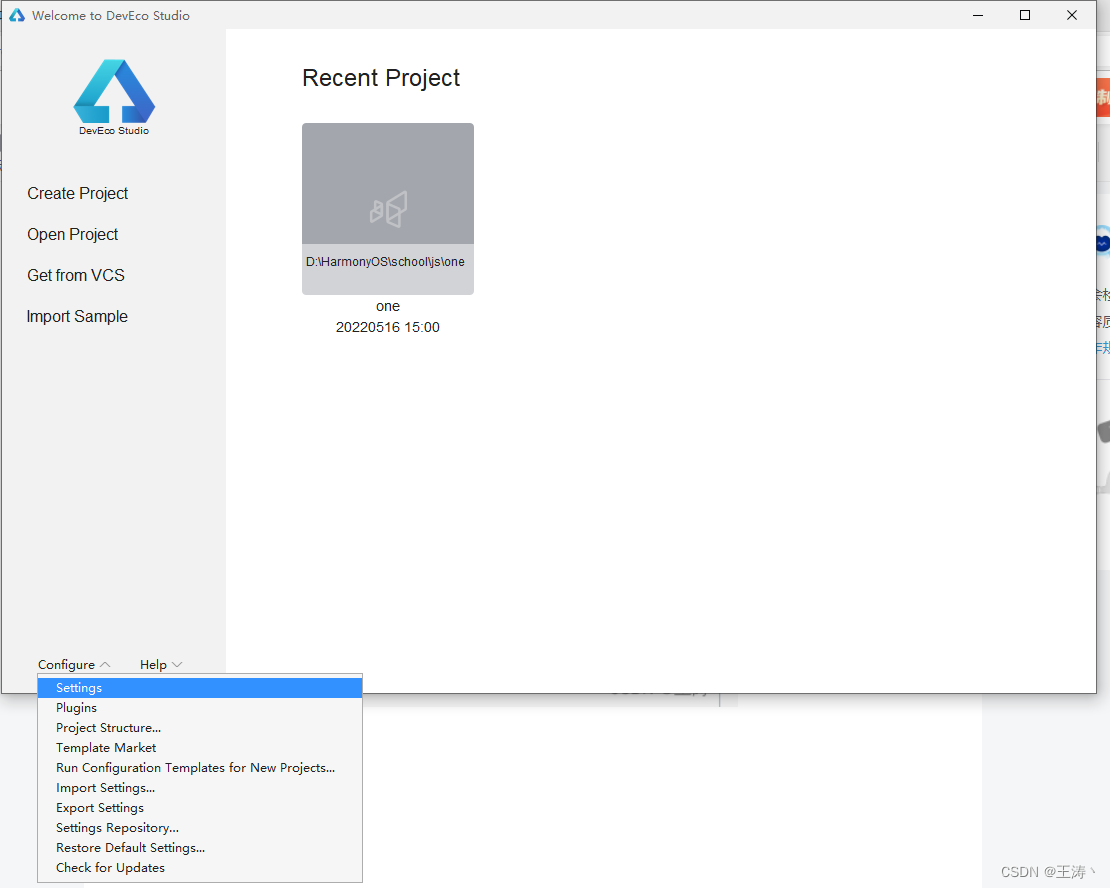Open Plugins from the Configure menu
The image size is (1110, 888).
(200, 707)
